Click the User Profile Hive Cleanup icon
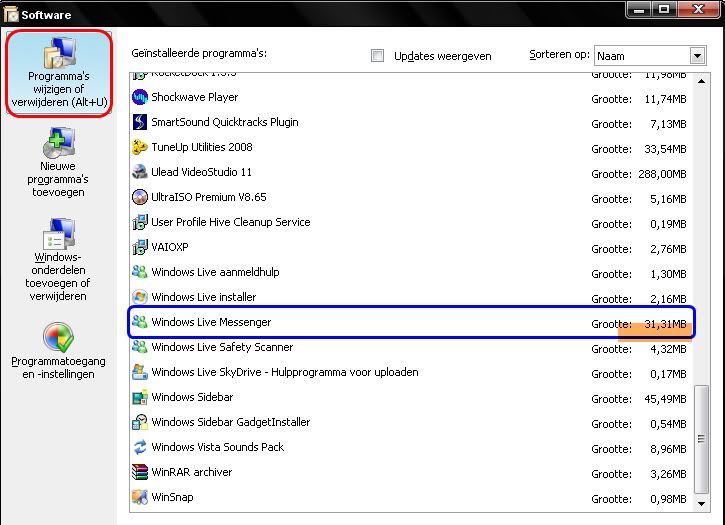Image resolution: width=725 pixels, height=525 pixels. tap(140, 222)
